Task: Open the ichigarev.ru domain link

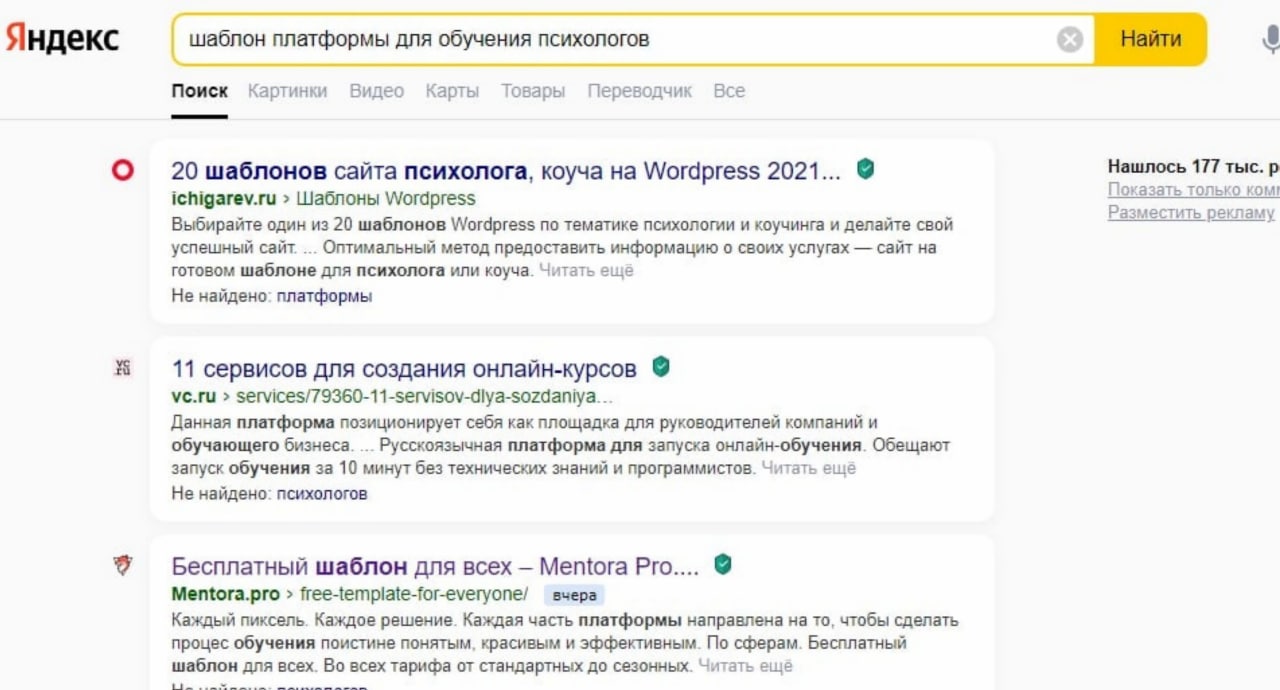Action: tap(223, 198)
